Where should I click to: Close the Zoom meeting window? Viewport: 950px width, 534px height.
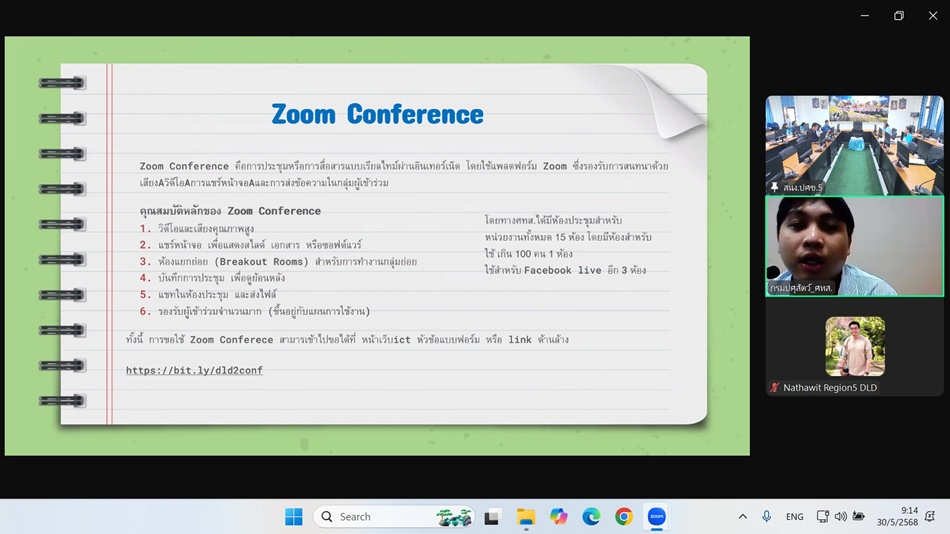pyautogui.click(x=933, y=16)
